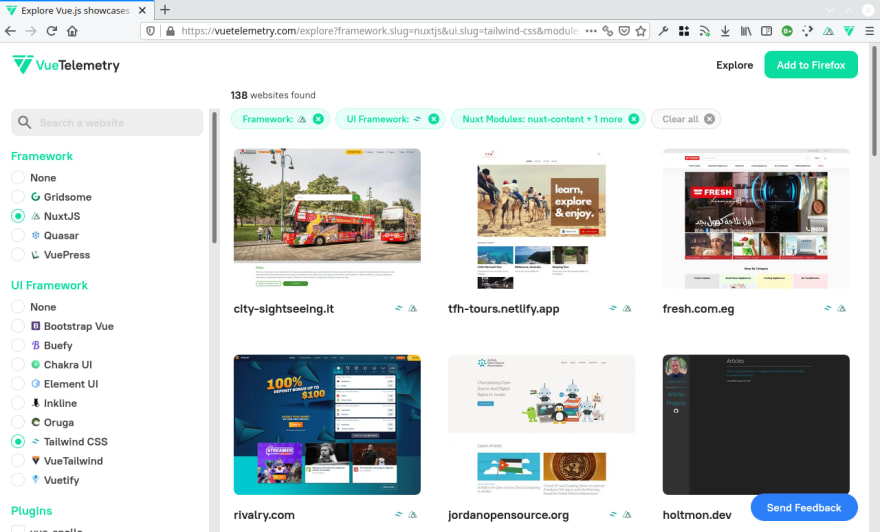Focus the Search a website field
880x532 pixels.
click(x=107, y=122)
